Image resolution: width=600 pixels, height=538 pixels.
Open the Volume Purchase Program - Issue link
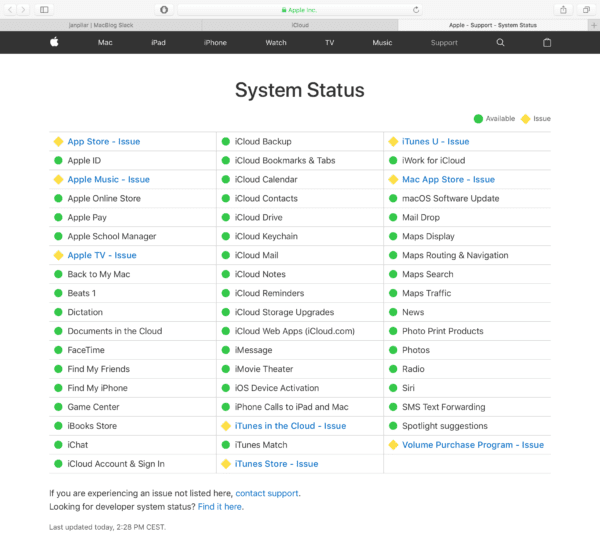[x=473, y=445]
